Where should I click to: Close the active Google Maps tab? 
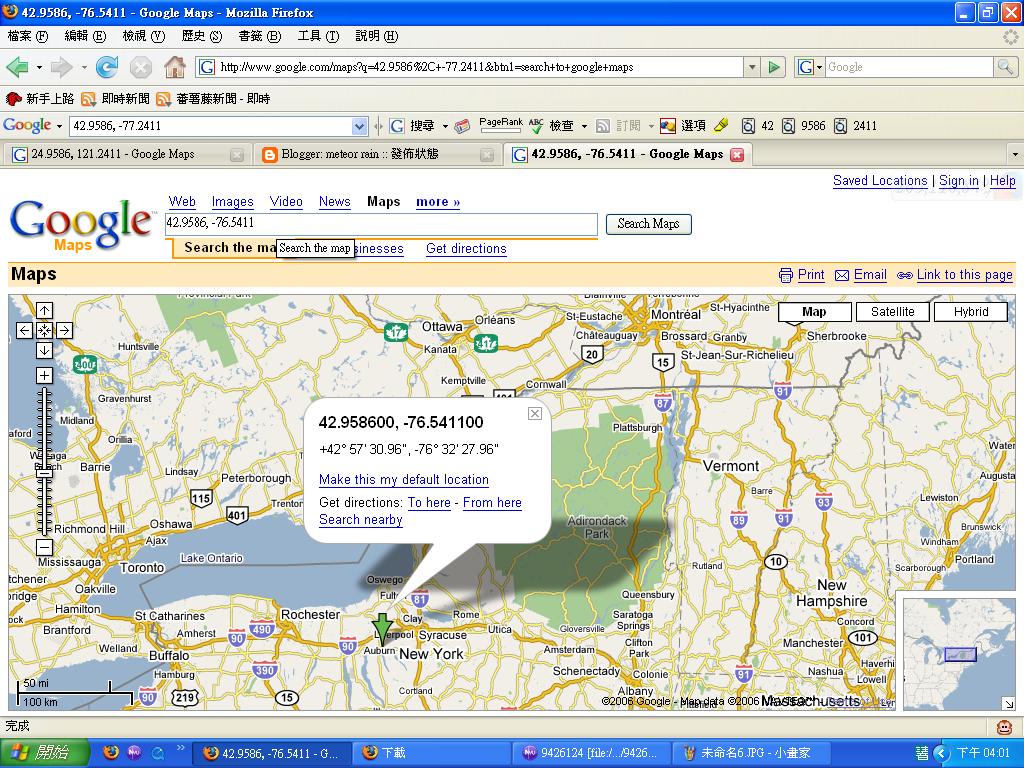point(737,155)
